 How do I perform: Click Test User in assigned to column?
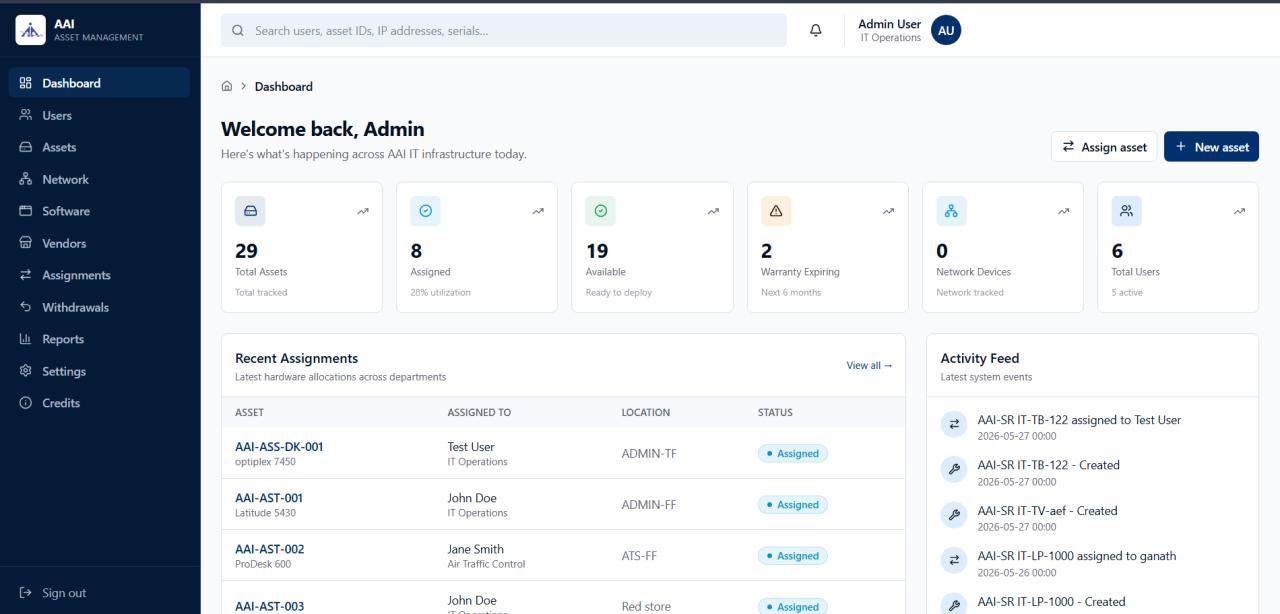(x=471, y=447)
